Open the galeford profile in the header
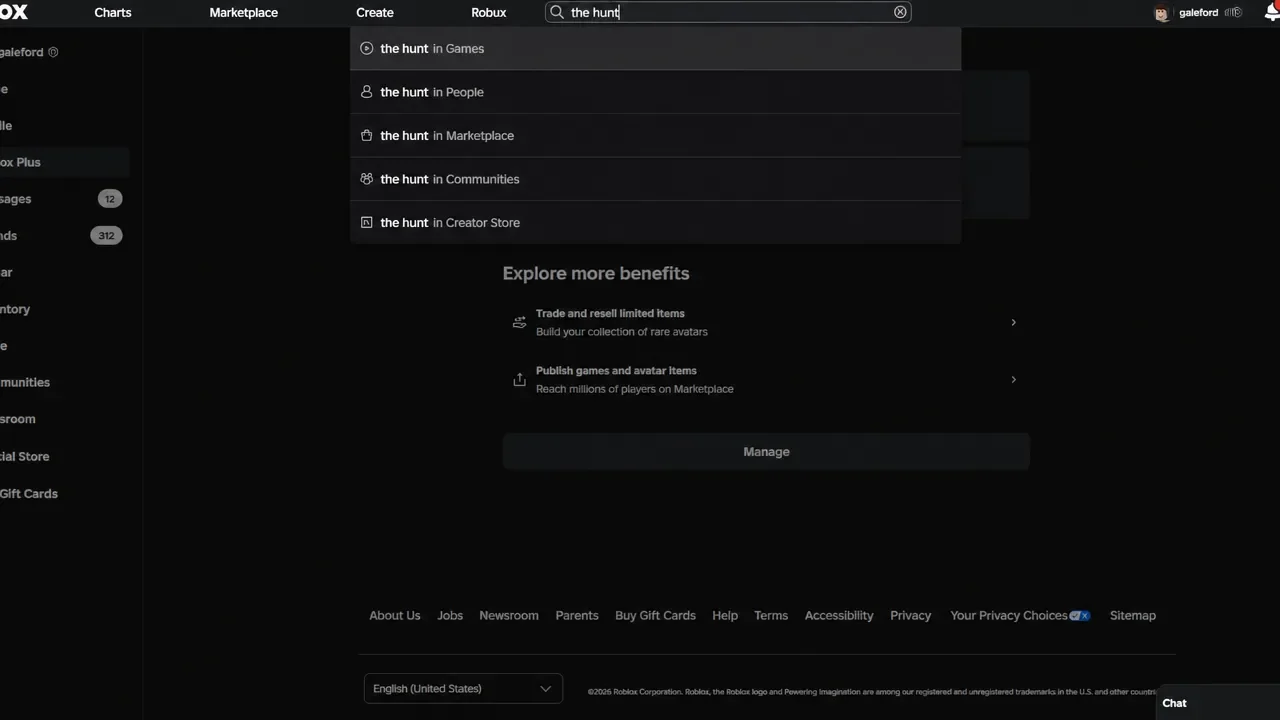The height and width of the screenshot is (720, 1280). (1198, 13)
